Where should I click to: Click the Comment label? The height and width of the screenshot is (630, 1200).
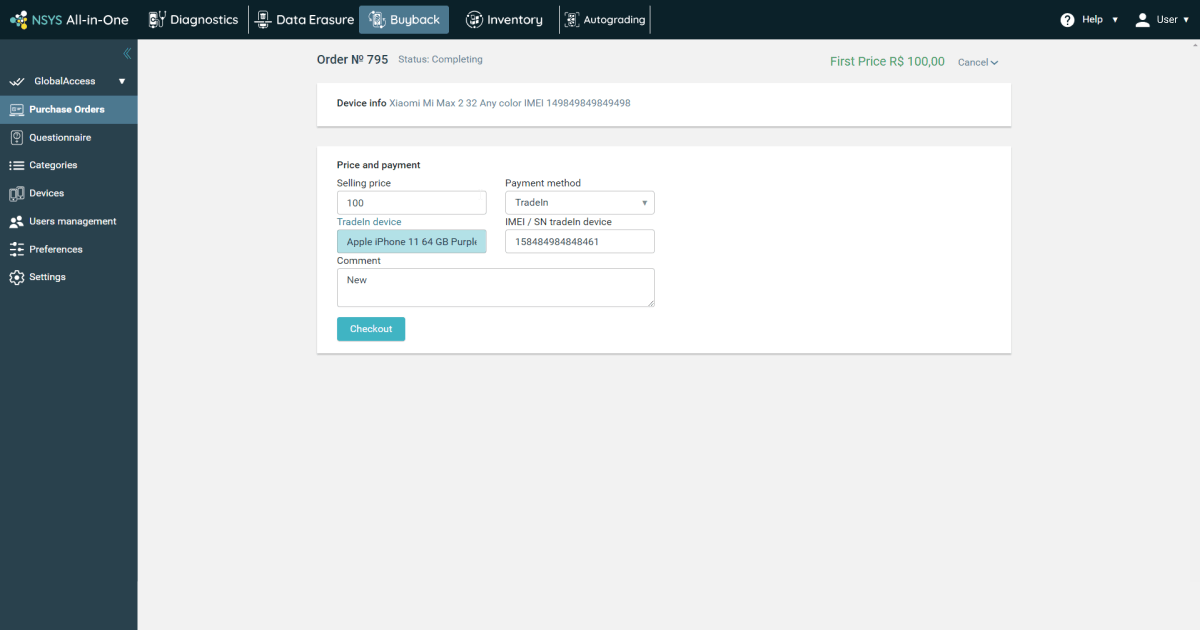coord(359,261)
